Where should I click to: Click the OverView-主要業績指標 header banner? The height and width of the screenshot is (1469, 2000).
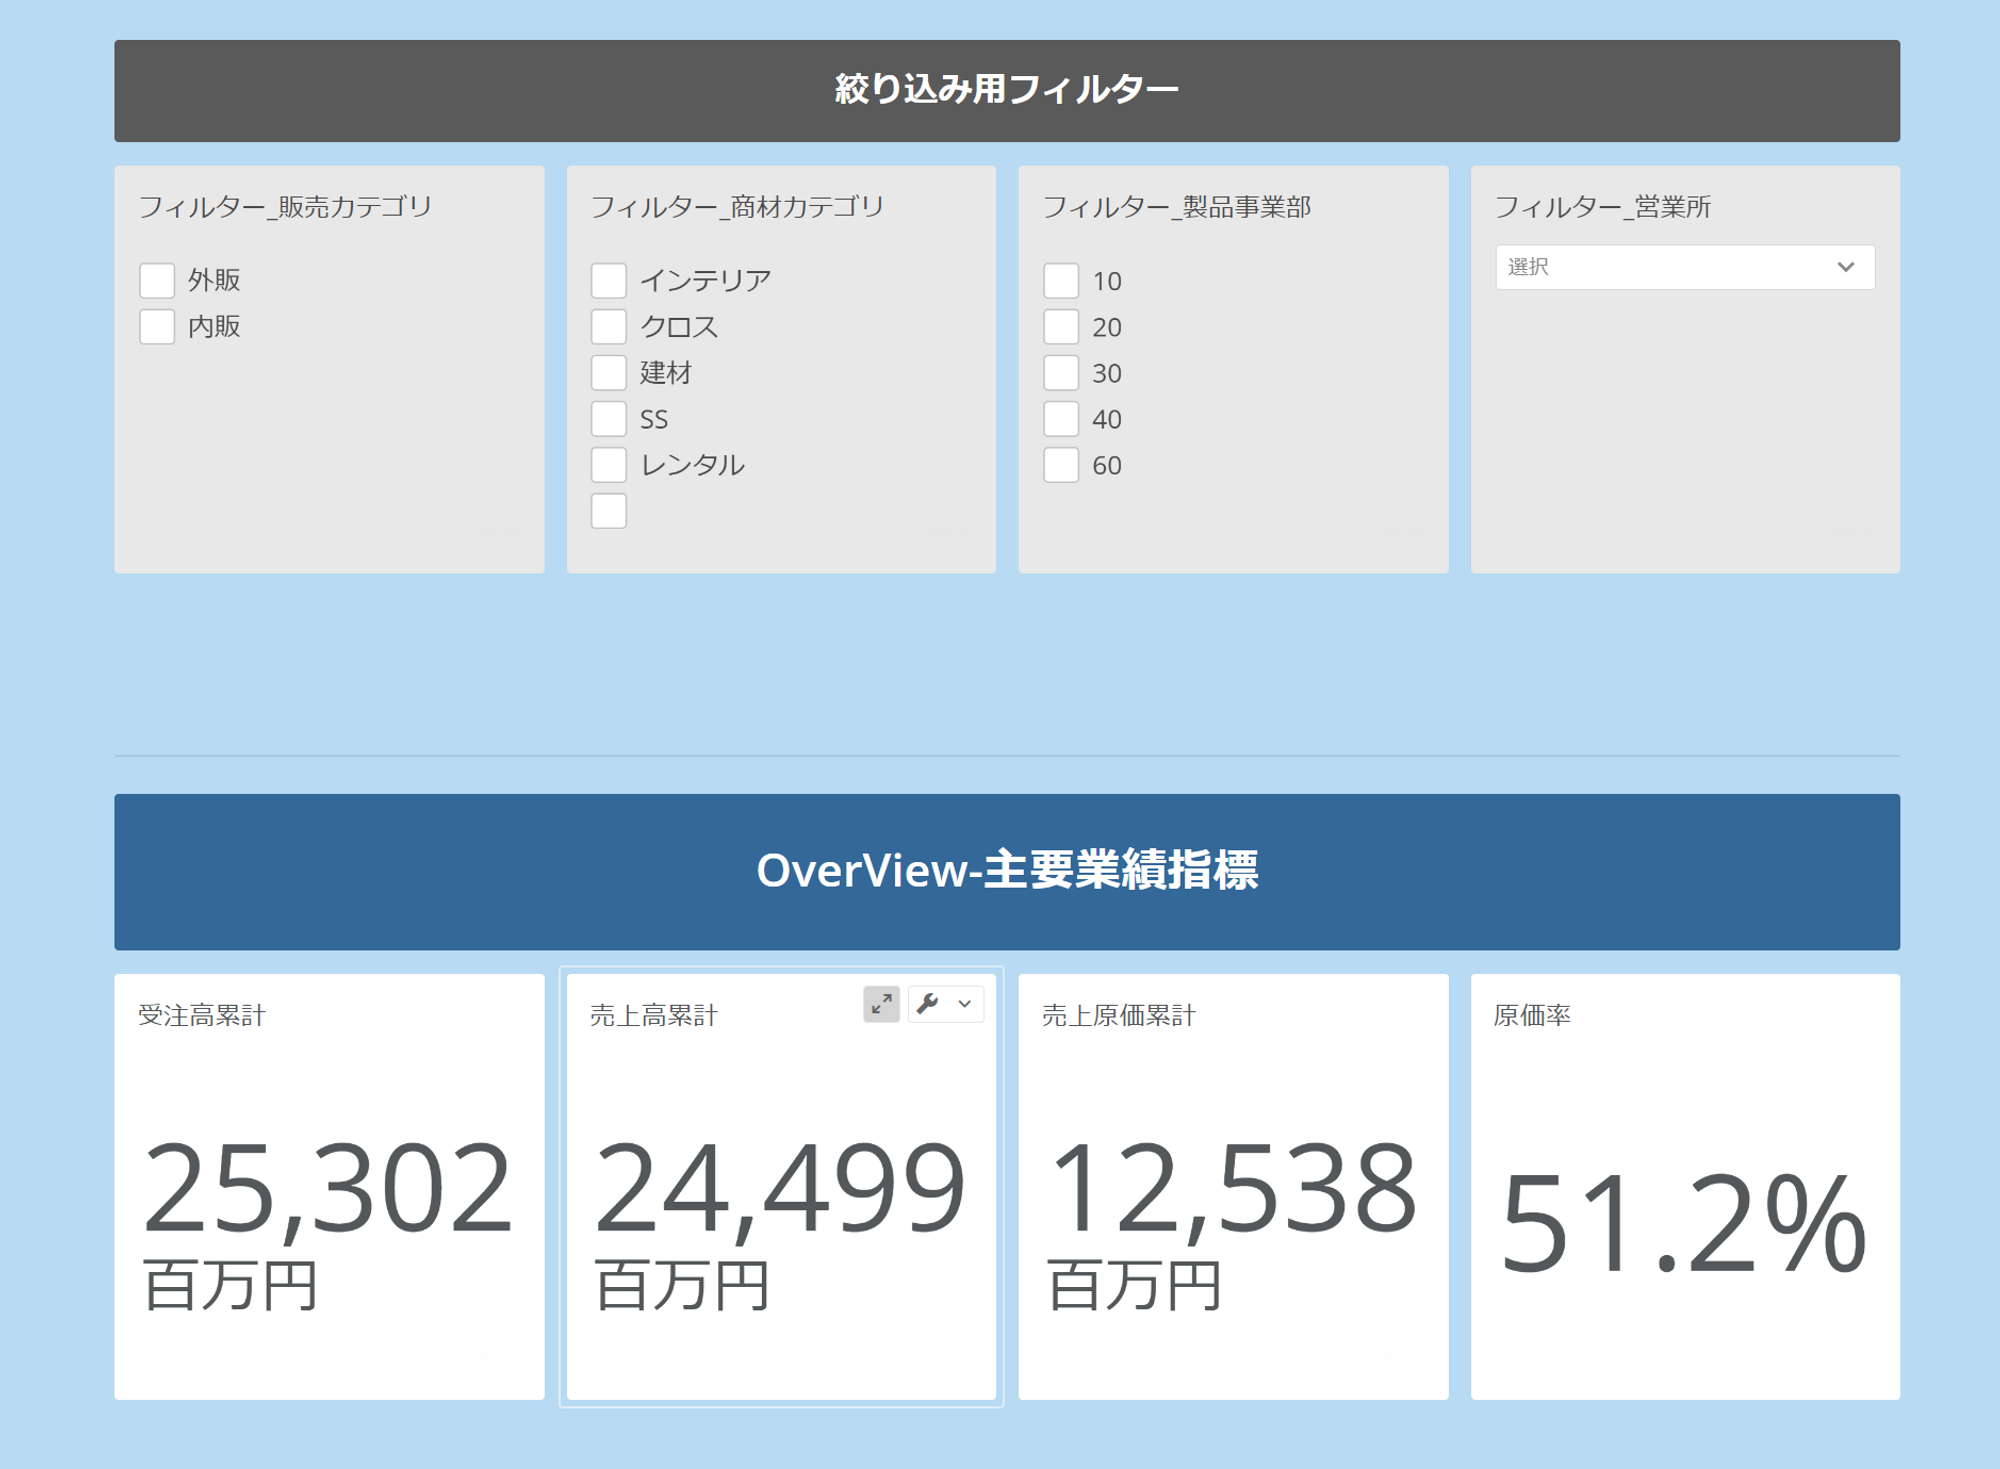[x=1007, y=871]
